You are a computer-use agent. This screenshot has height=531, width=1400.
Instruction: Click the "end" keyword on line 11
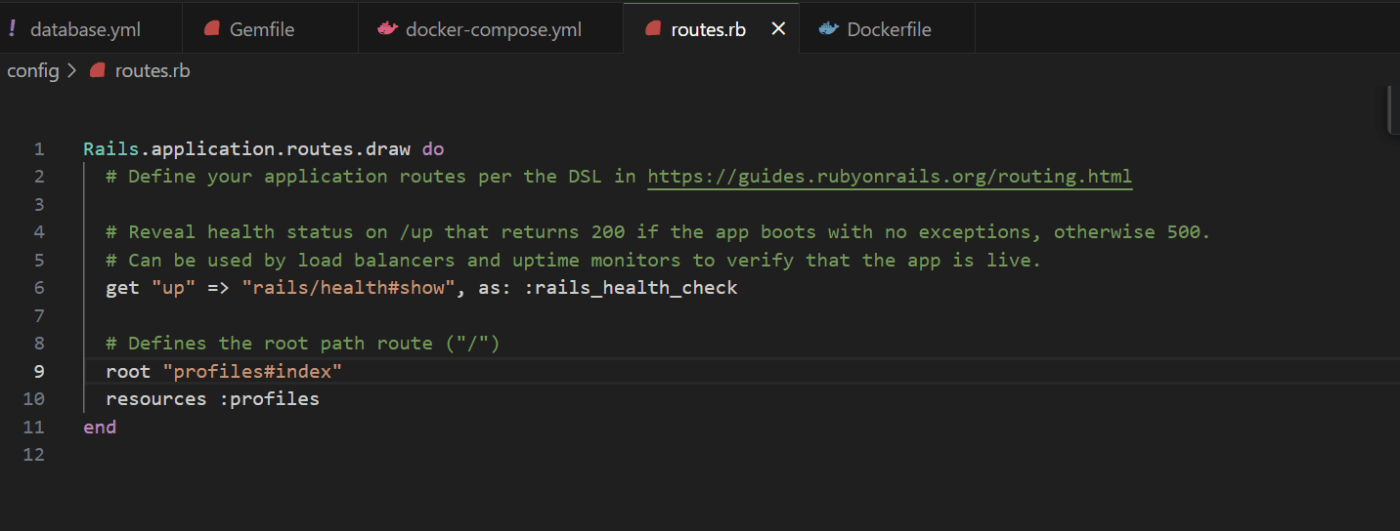click(x=100, y=427)
